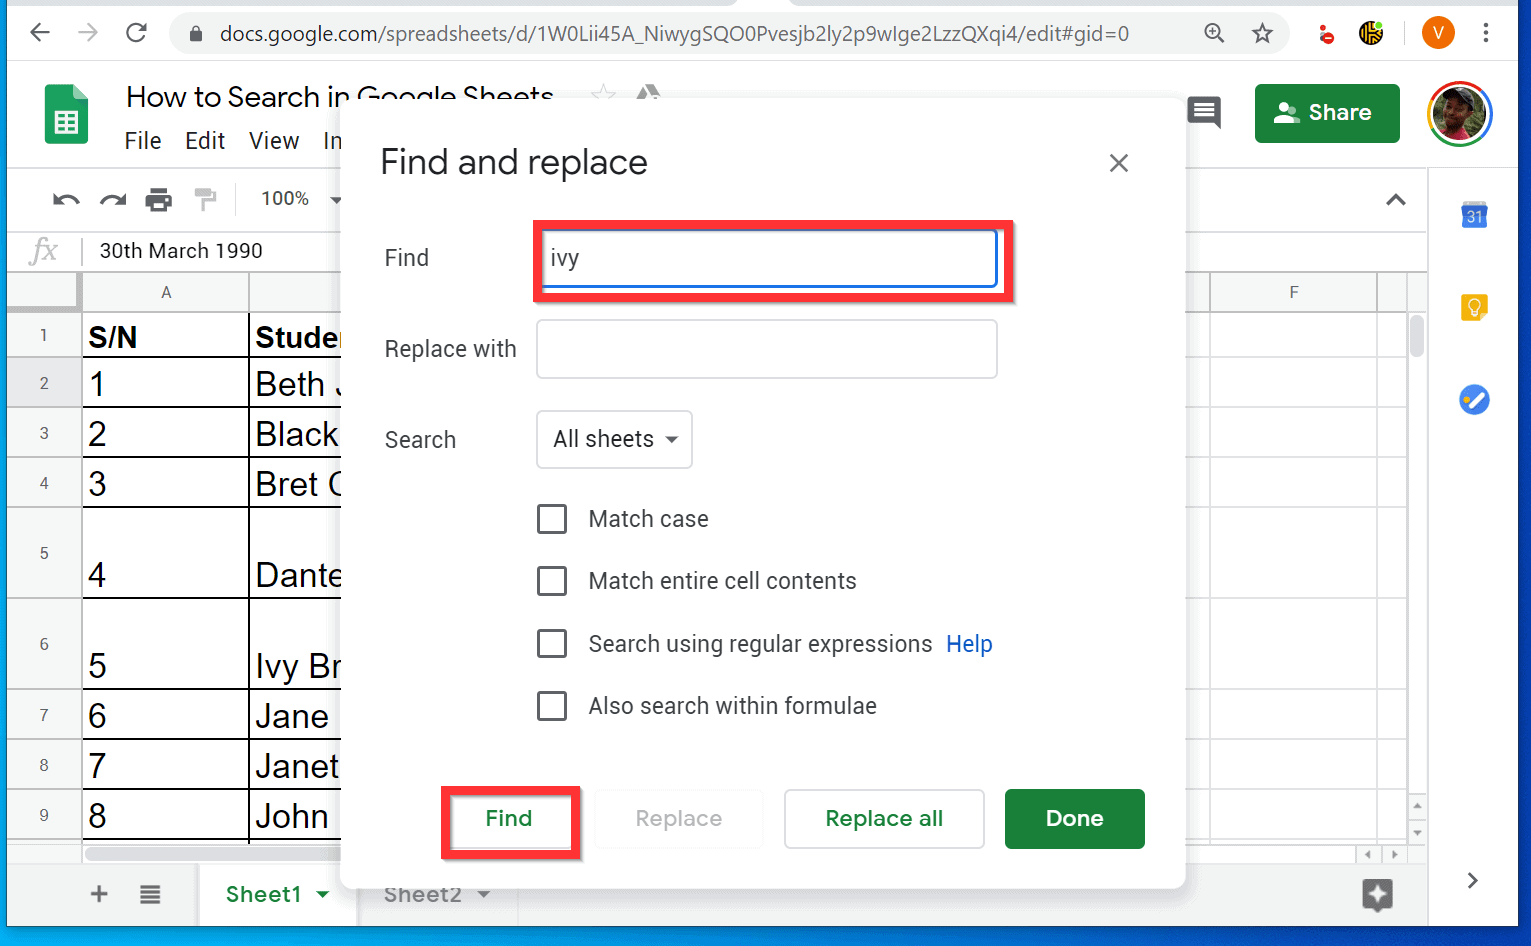Image resolution: width=1531 pixels, height=946 pixels.
Task: Click the S/N header cell
Action: click(166, 336)
